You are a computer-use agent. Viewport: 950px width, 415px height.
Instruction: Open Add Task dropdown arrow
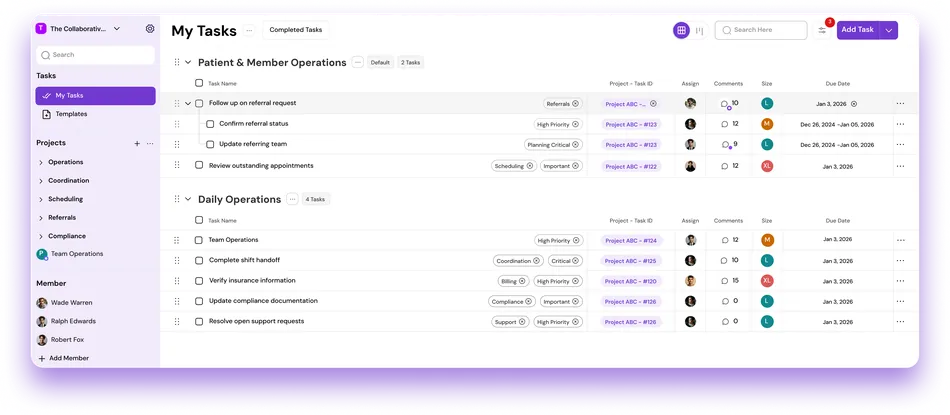[x=889, y=30]
